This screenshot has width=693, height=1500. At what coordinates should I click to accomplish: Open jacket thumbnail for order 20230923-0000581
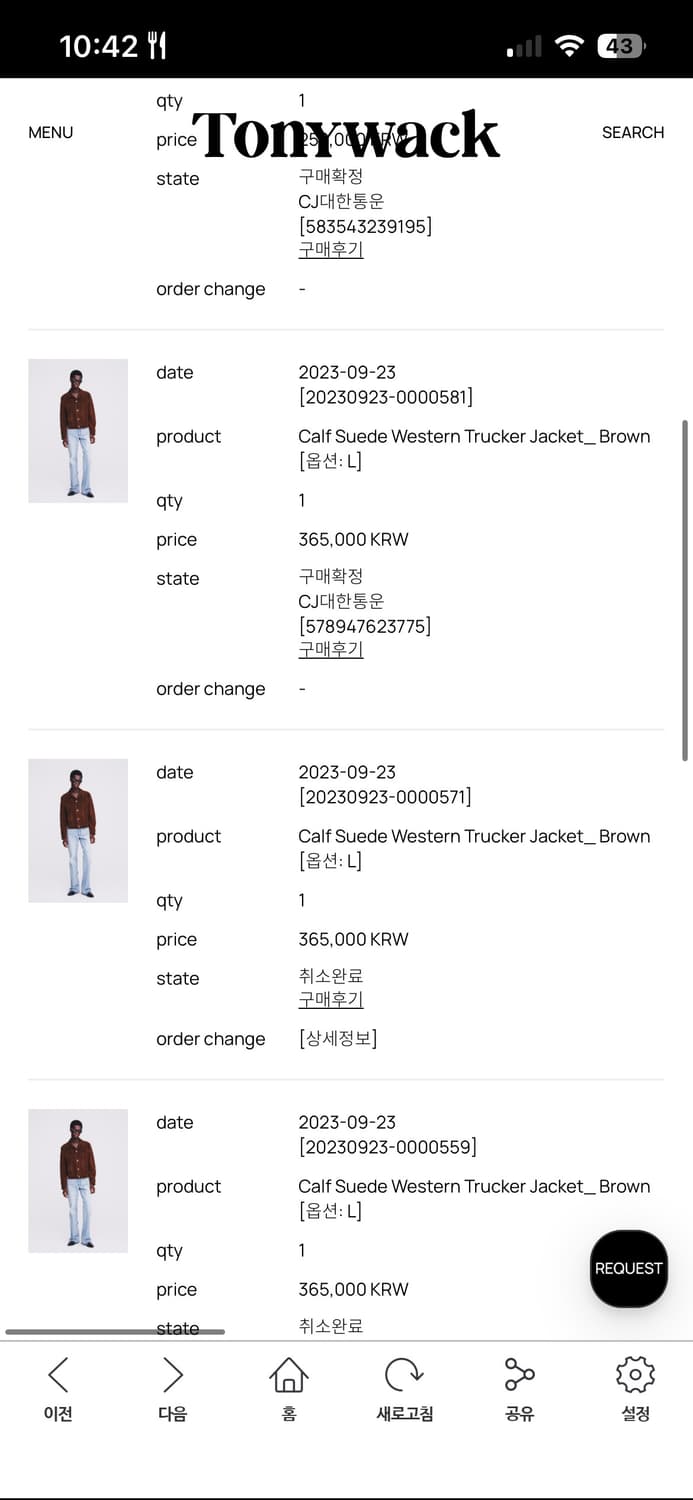pyautogui.click(x=78, y=431)
